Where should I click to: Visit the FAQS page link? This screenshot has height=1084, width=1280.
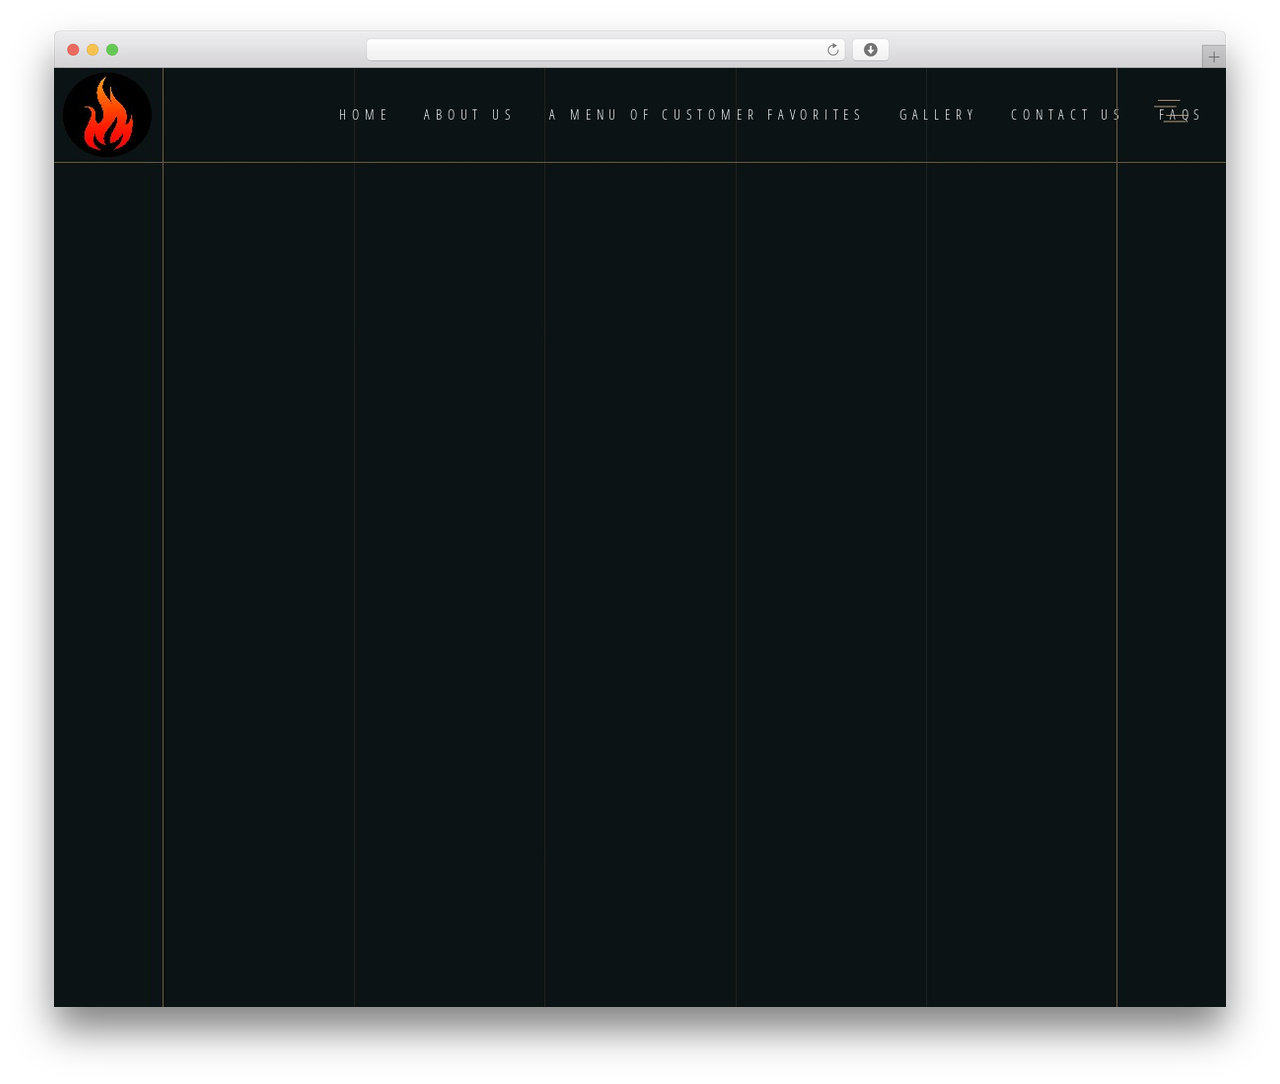point(1180,115)
